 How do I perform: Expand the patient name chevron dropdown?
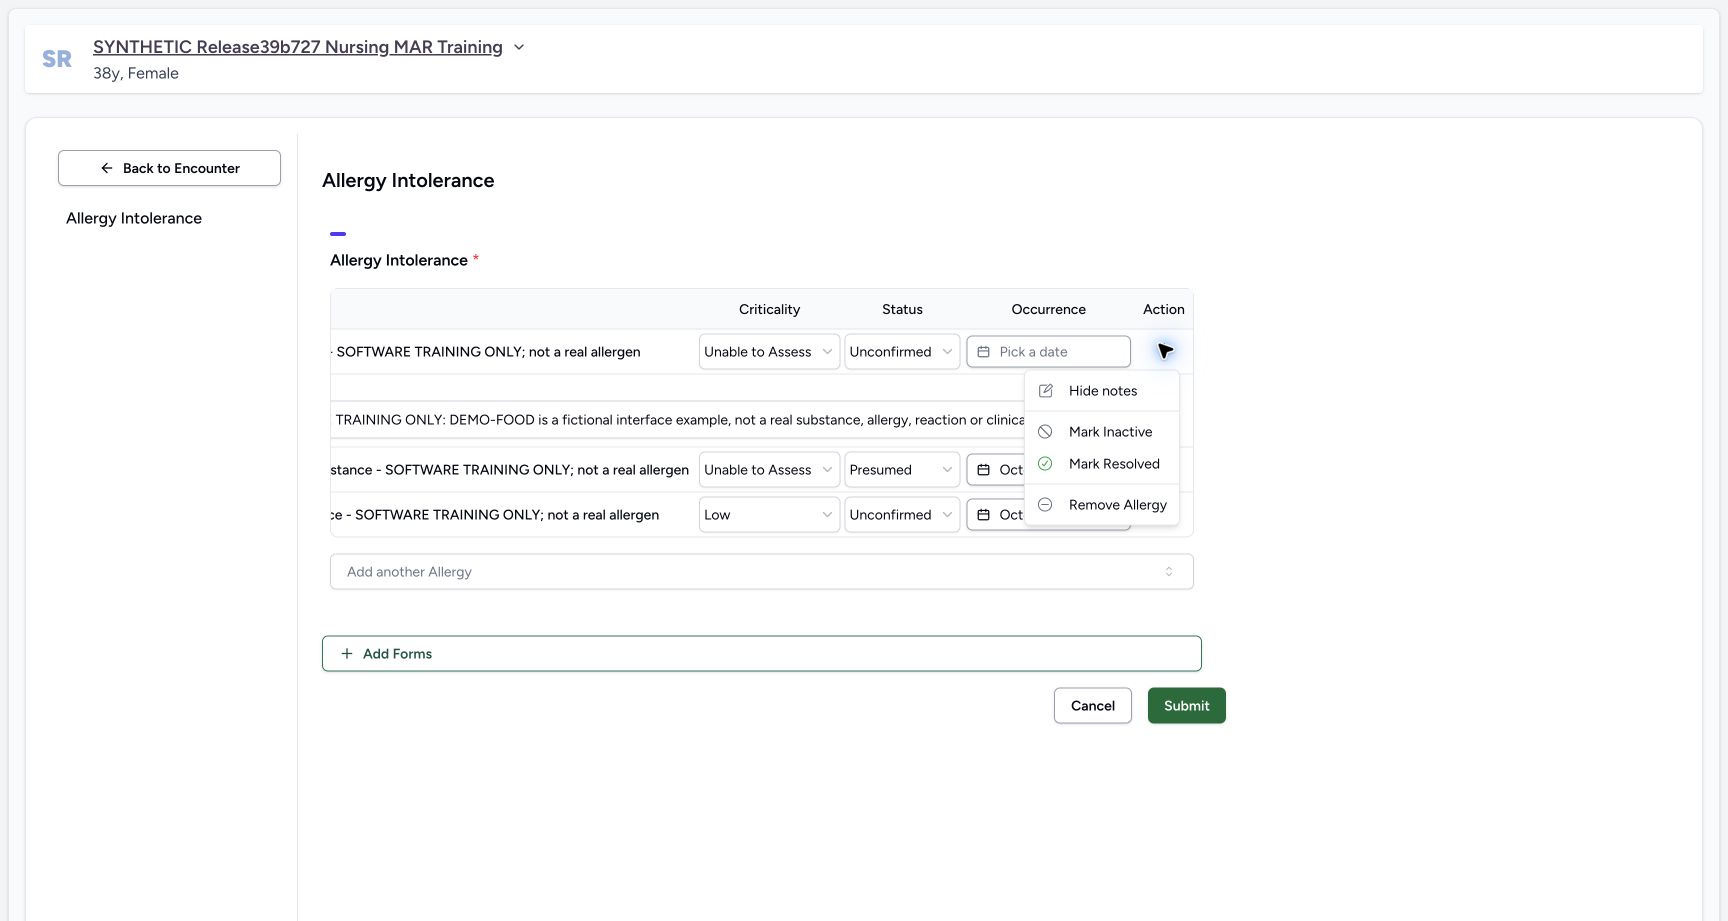pos(519,47)
